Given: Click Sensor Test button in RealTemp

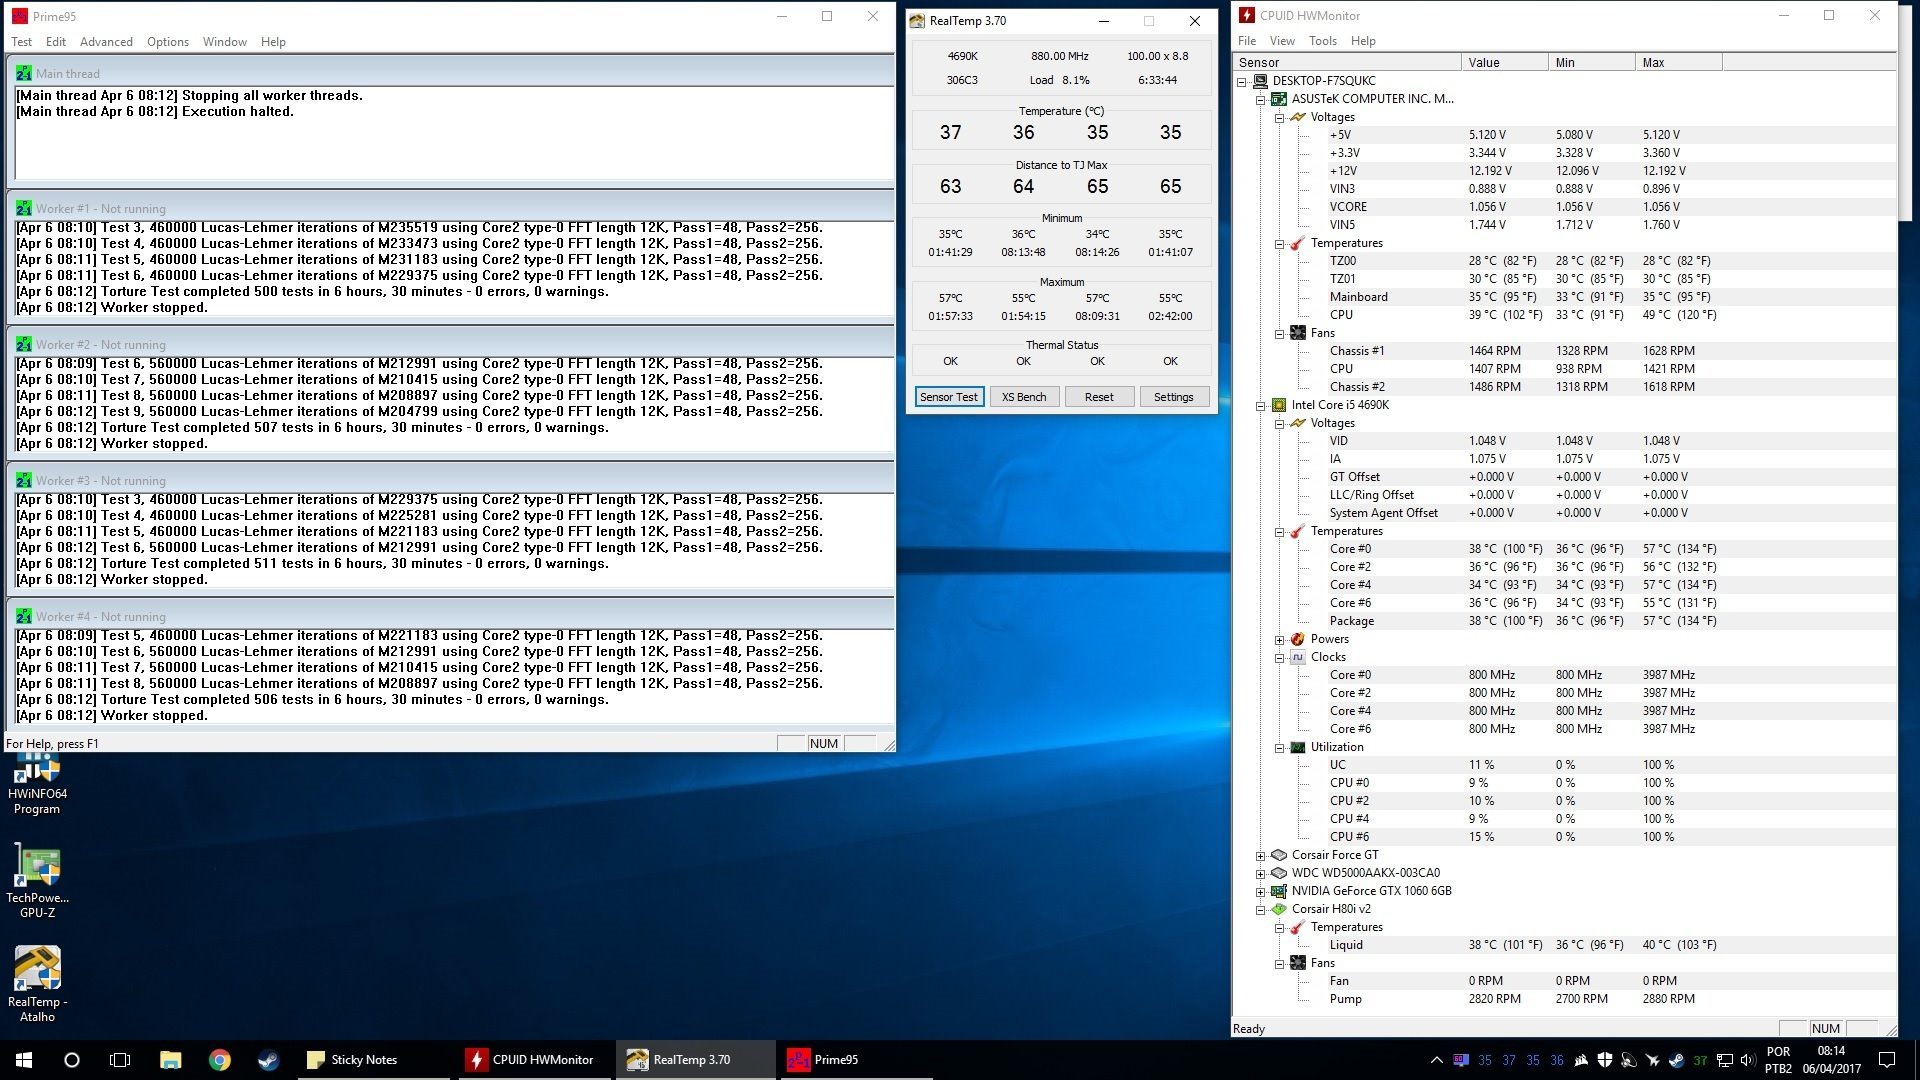Looking at the screenshot, I should click(x=949, y=397).
